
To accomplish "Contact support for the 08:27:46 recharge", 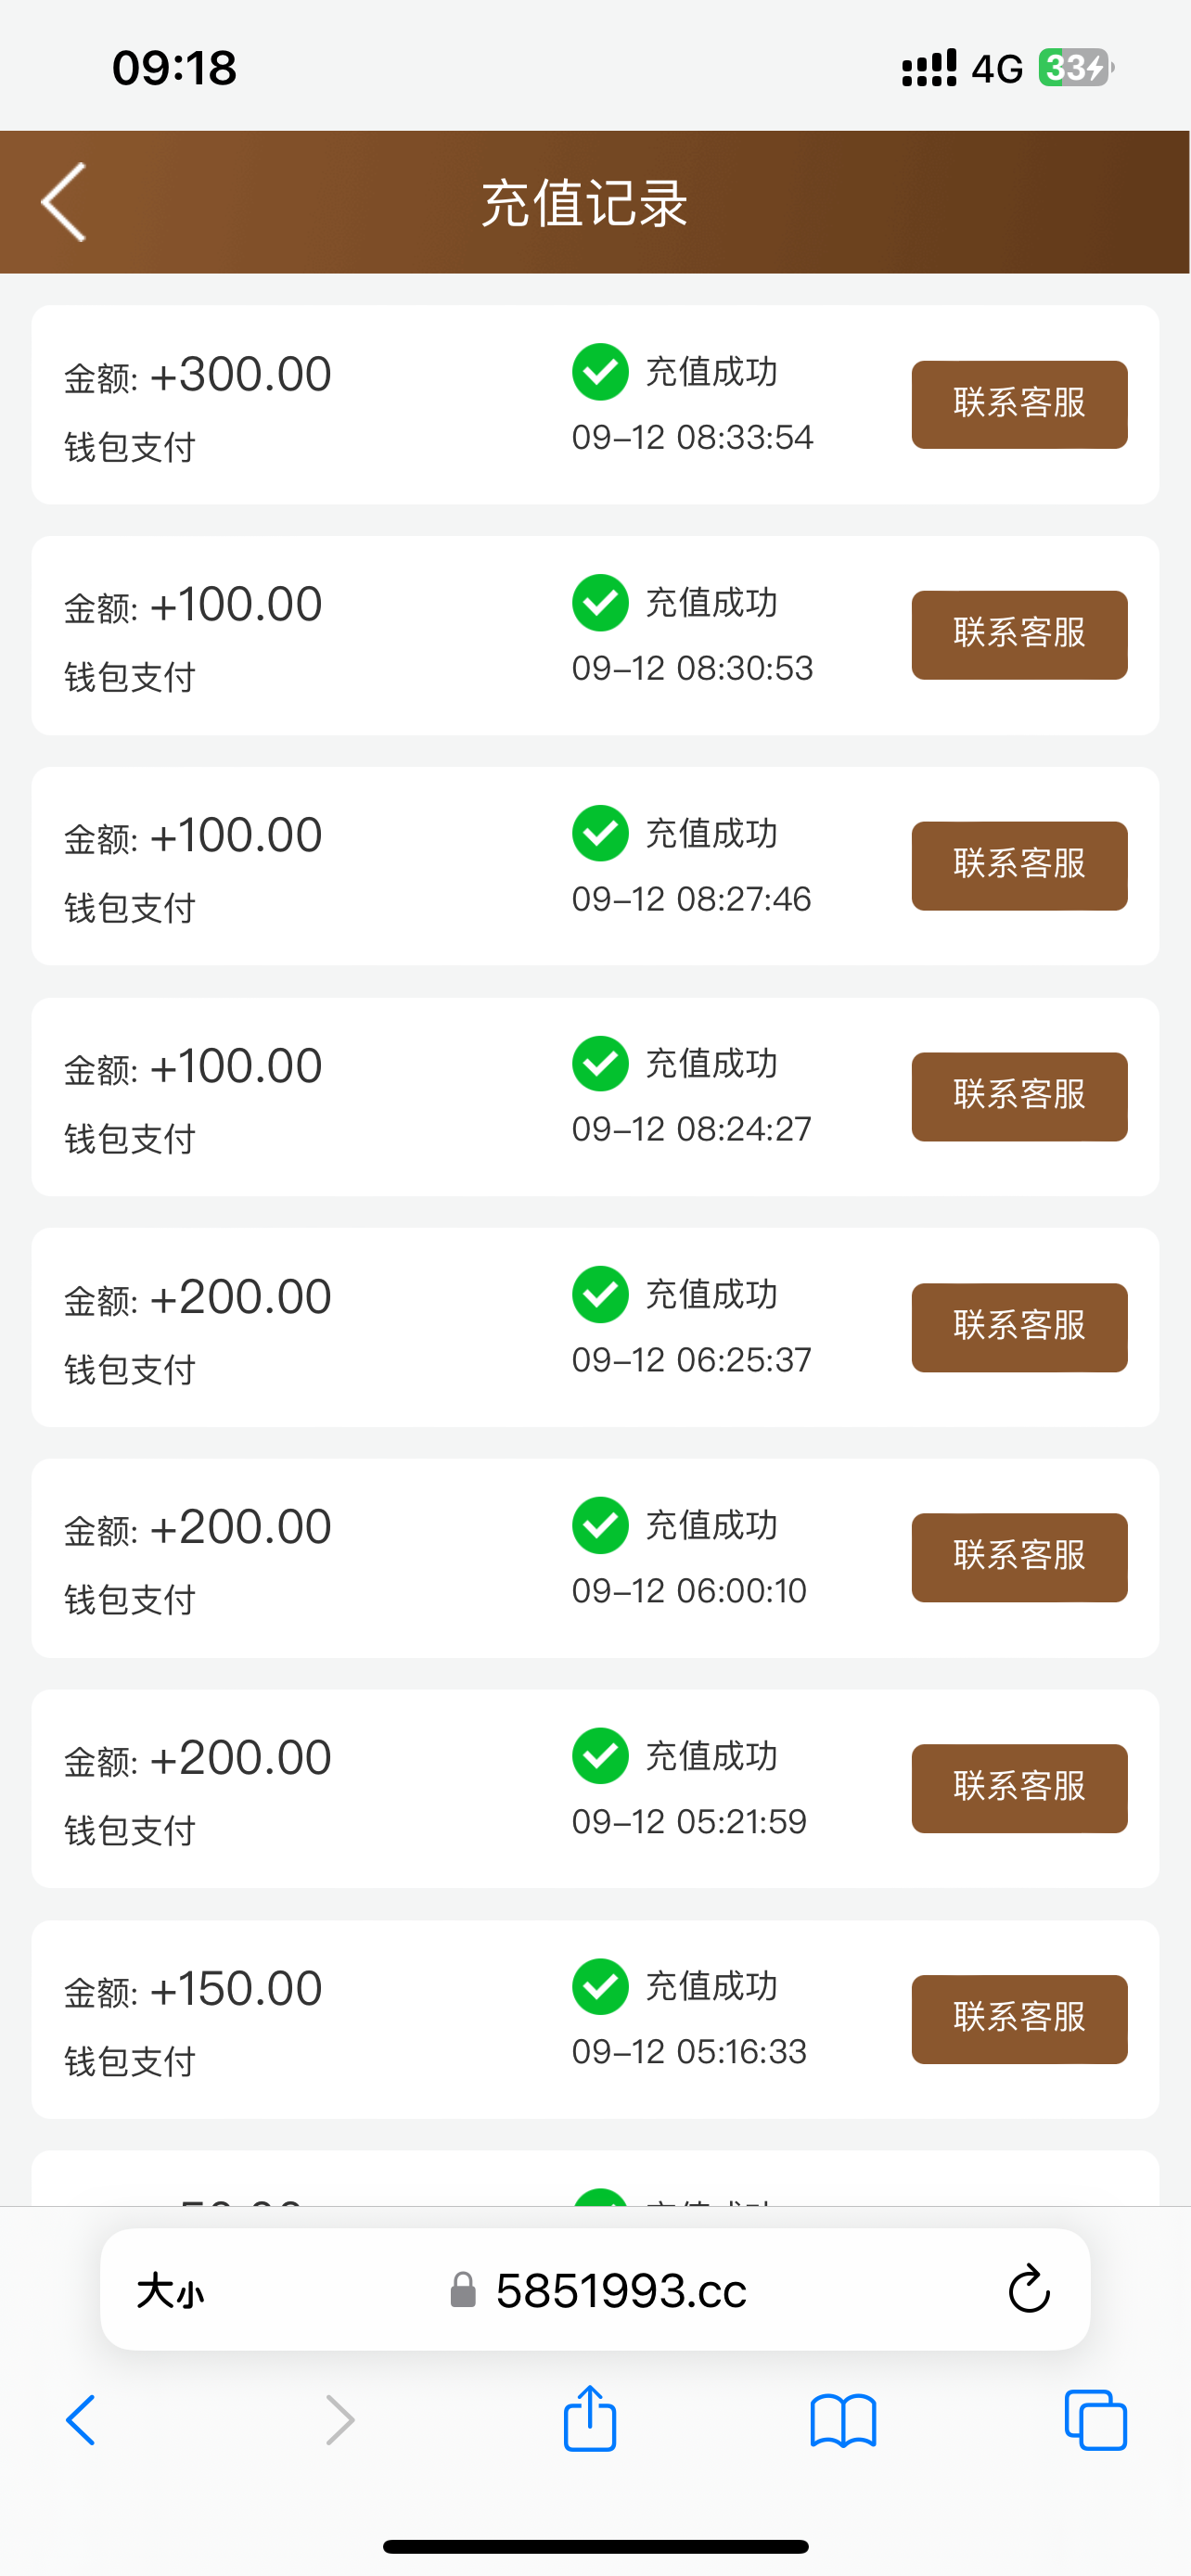I will [1019, 865].
